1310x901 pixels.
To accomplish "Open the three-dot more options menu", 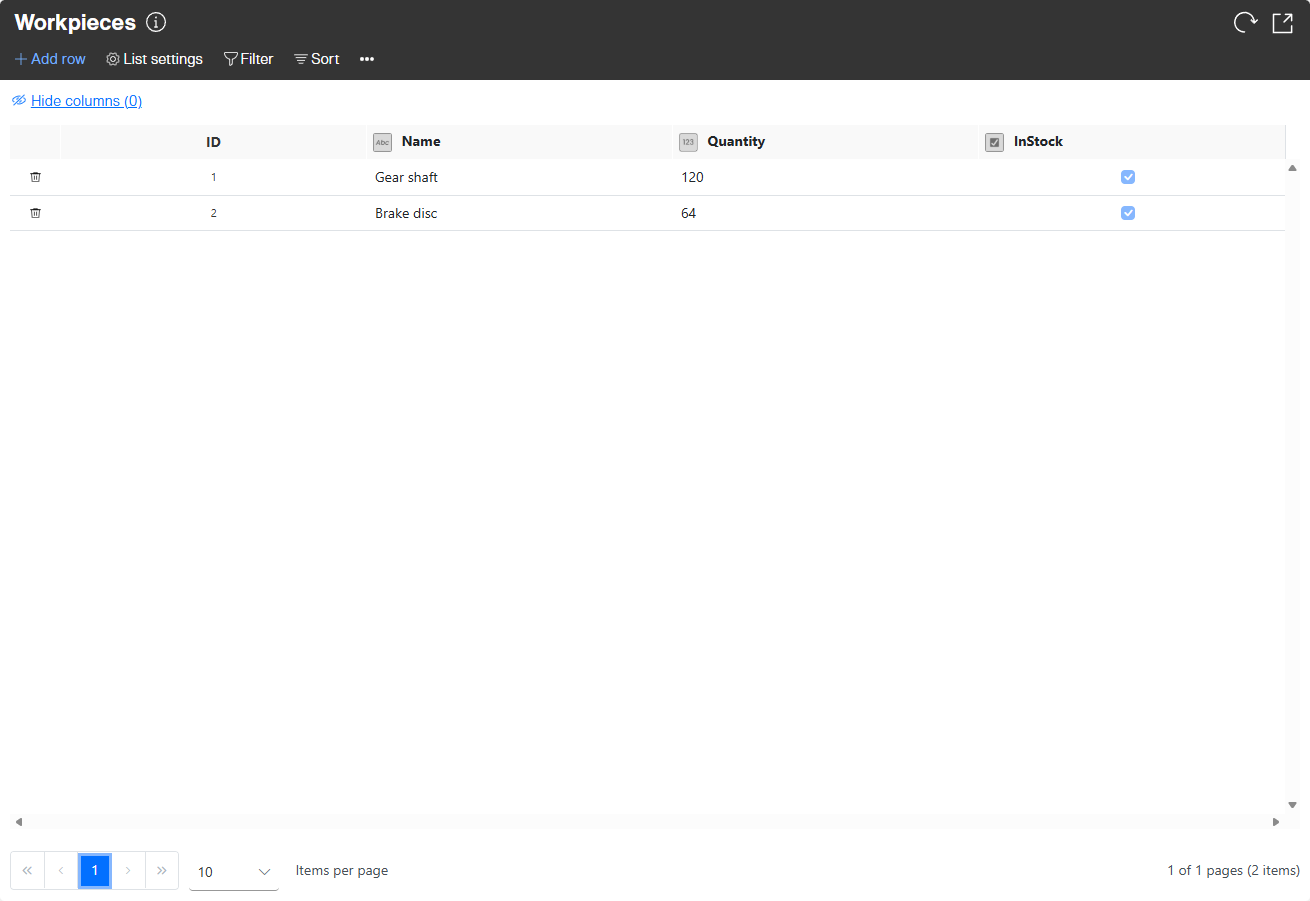I will pyautogui.click(x=367, y=59).
